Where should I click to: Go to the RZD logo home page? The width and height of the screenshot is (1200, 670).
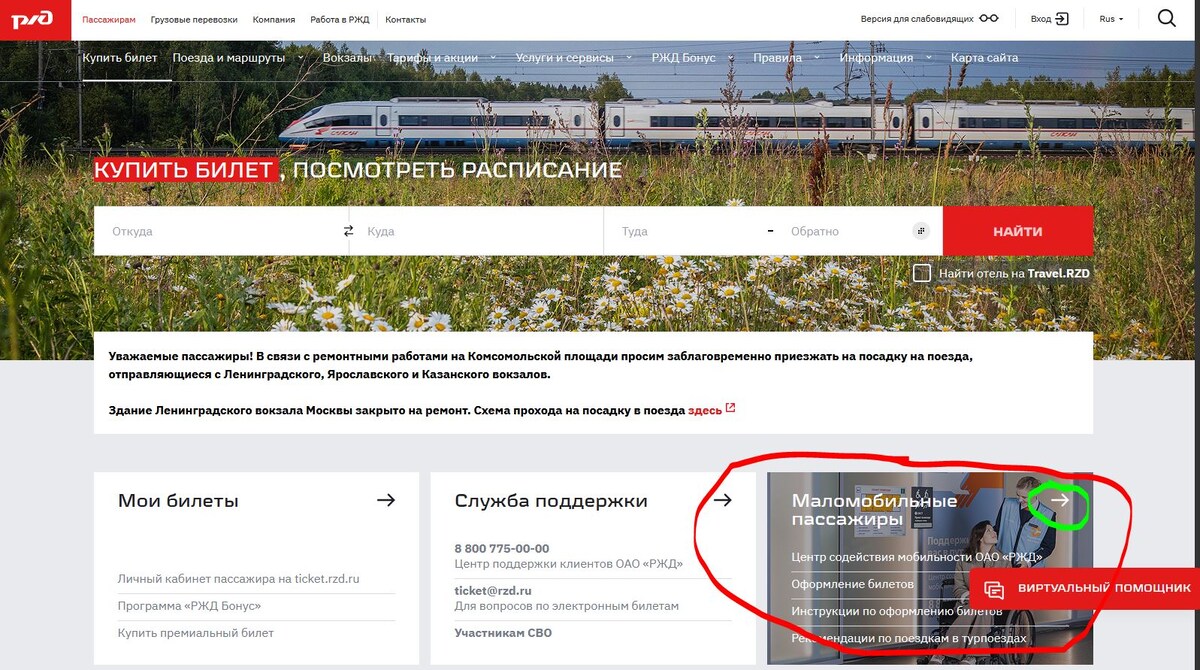click(x=34, y=19)
